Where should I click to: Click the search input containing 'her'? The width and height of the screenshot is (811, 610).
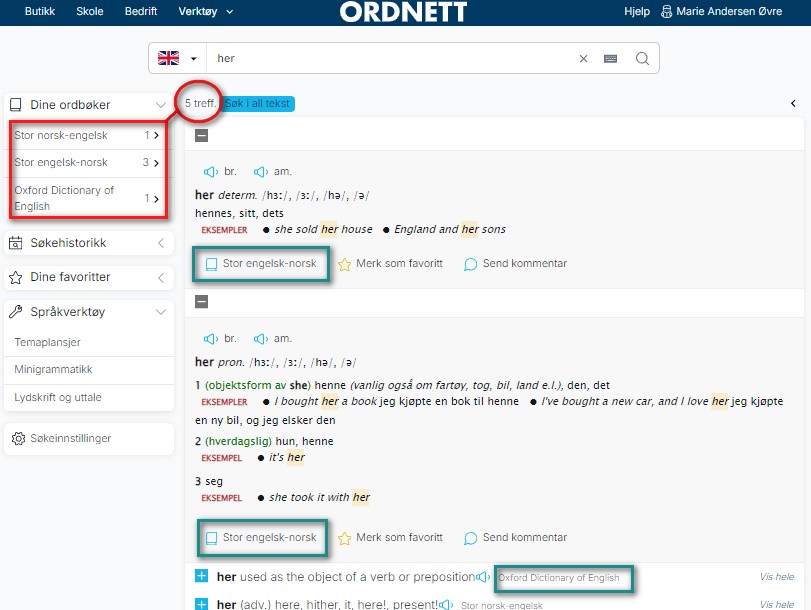point(391,58)
